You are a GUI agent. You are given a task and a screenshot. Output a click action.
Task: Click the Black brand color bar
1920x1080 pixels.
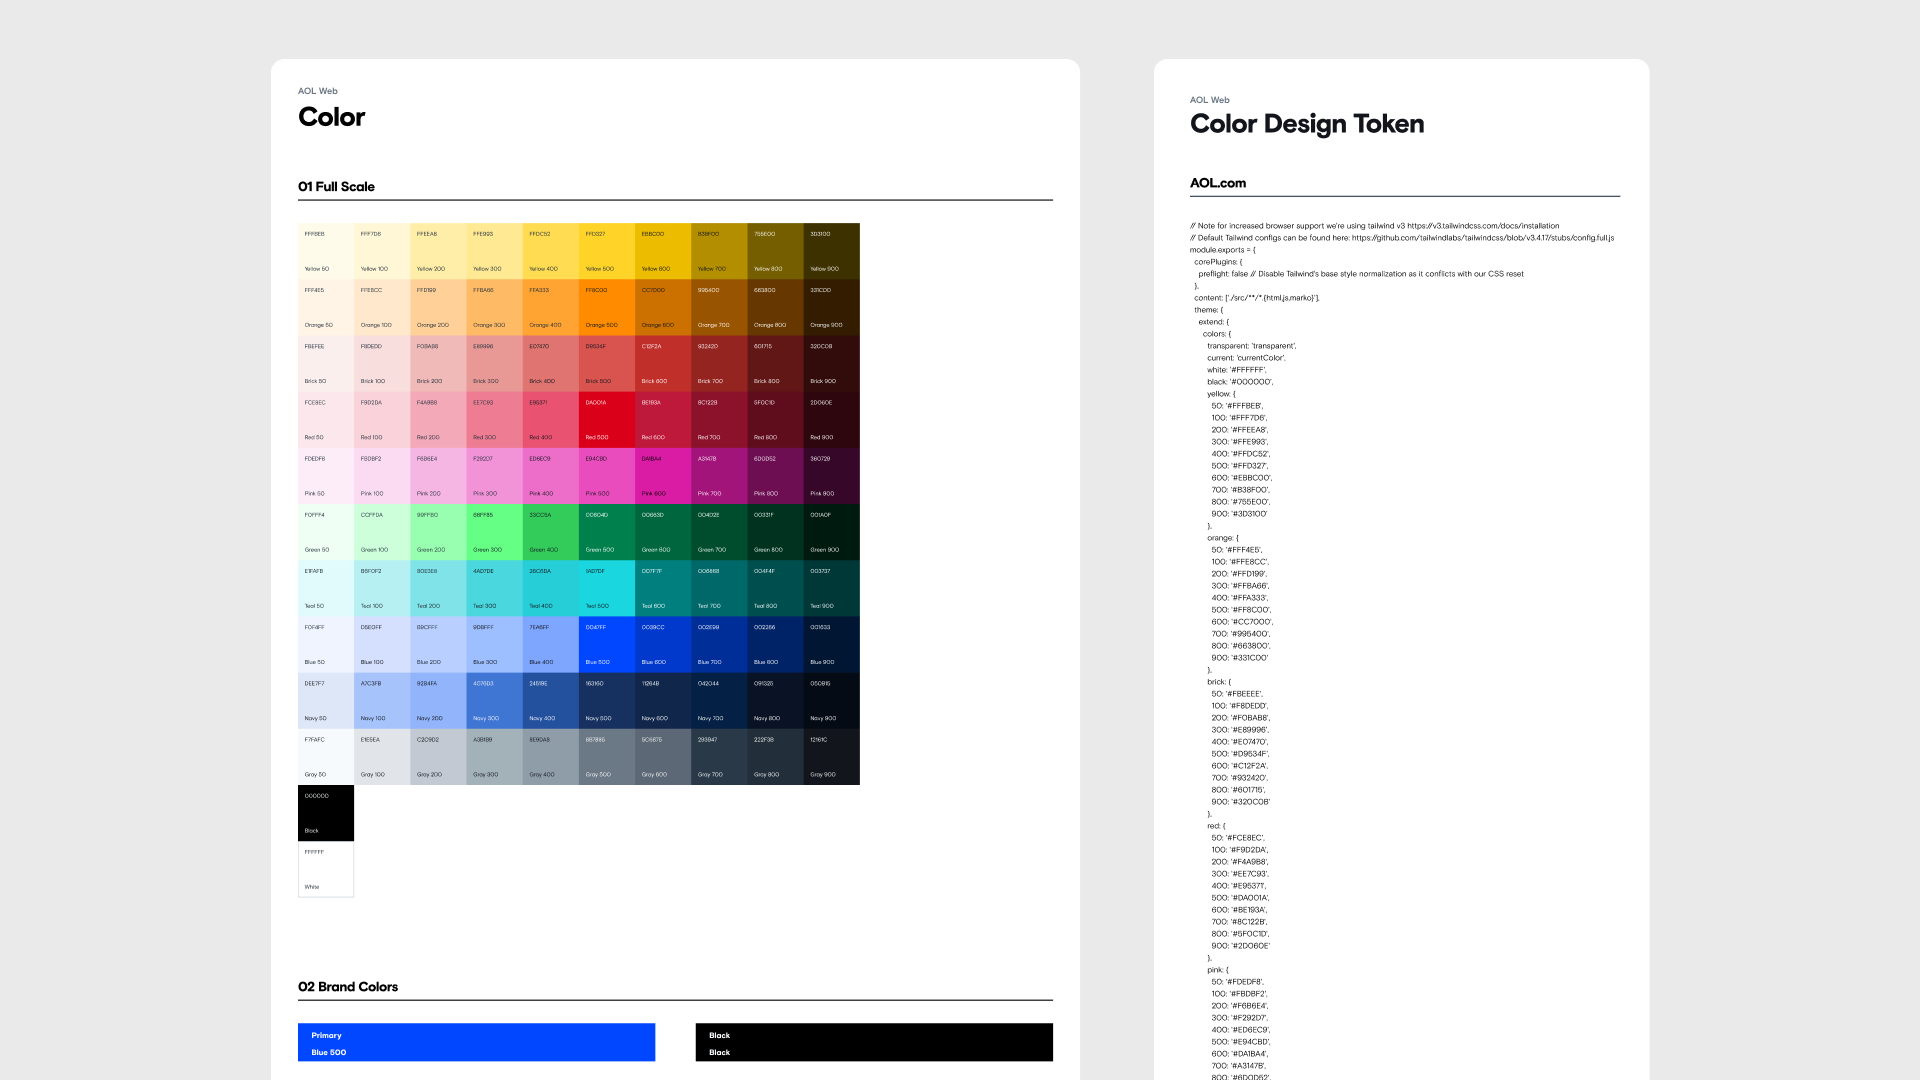(874, 1042)
